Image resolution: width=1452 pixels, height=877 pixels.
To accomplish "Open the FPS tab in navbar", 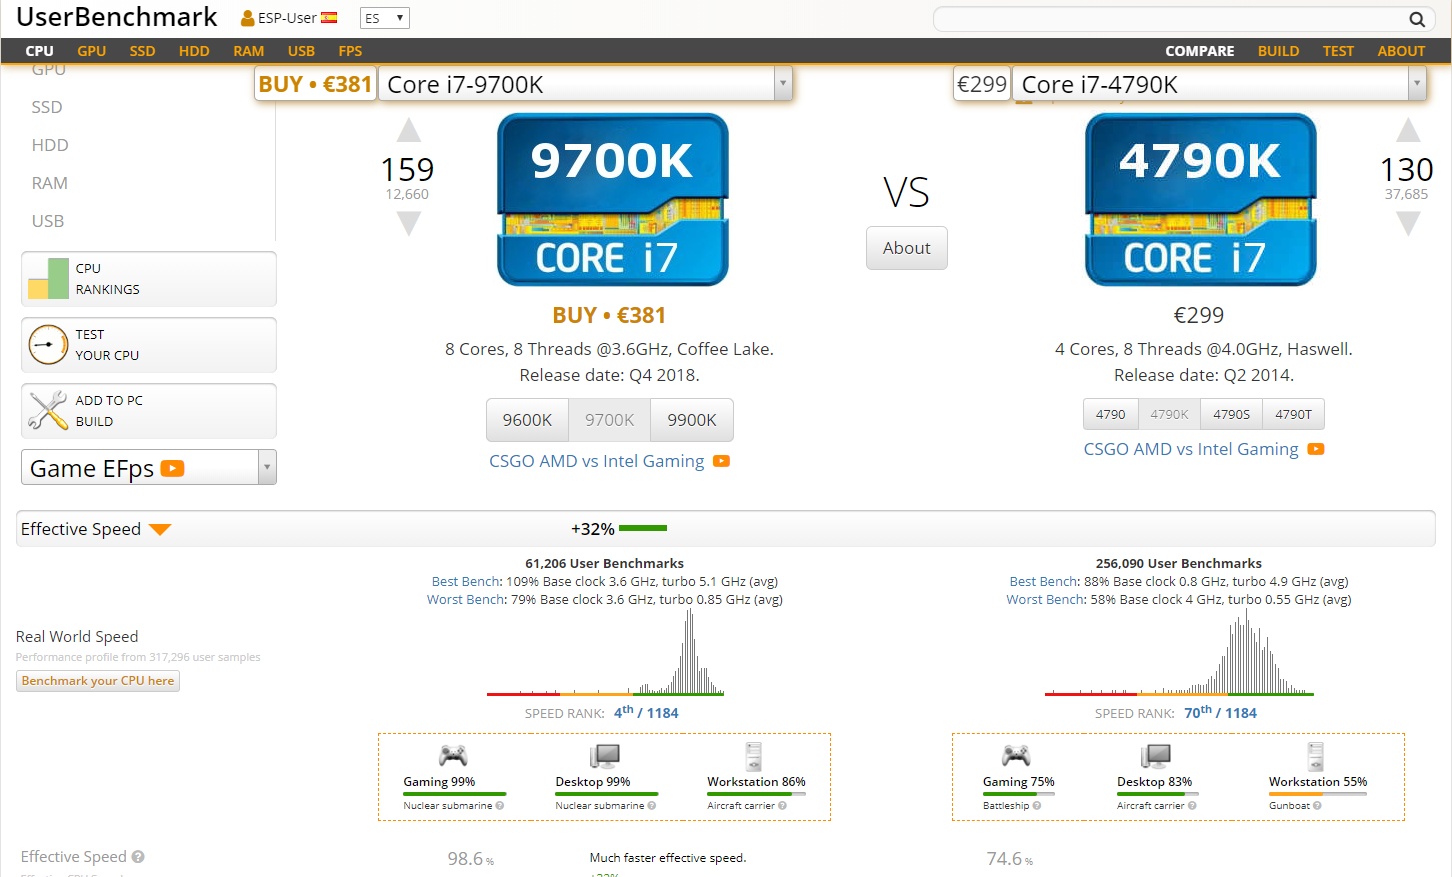I will pyautogui.click(x=350, y=51).
